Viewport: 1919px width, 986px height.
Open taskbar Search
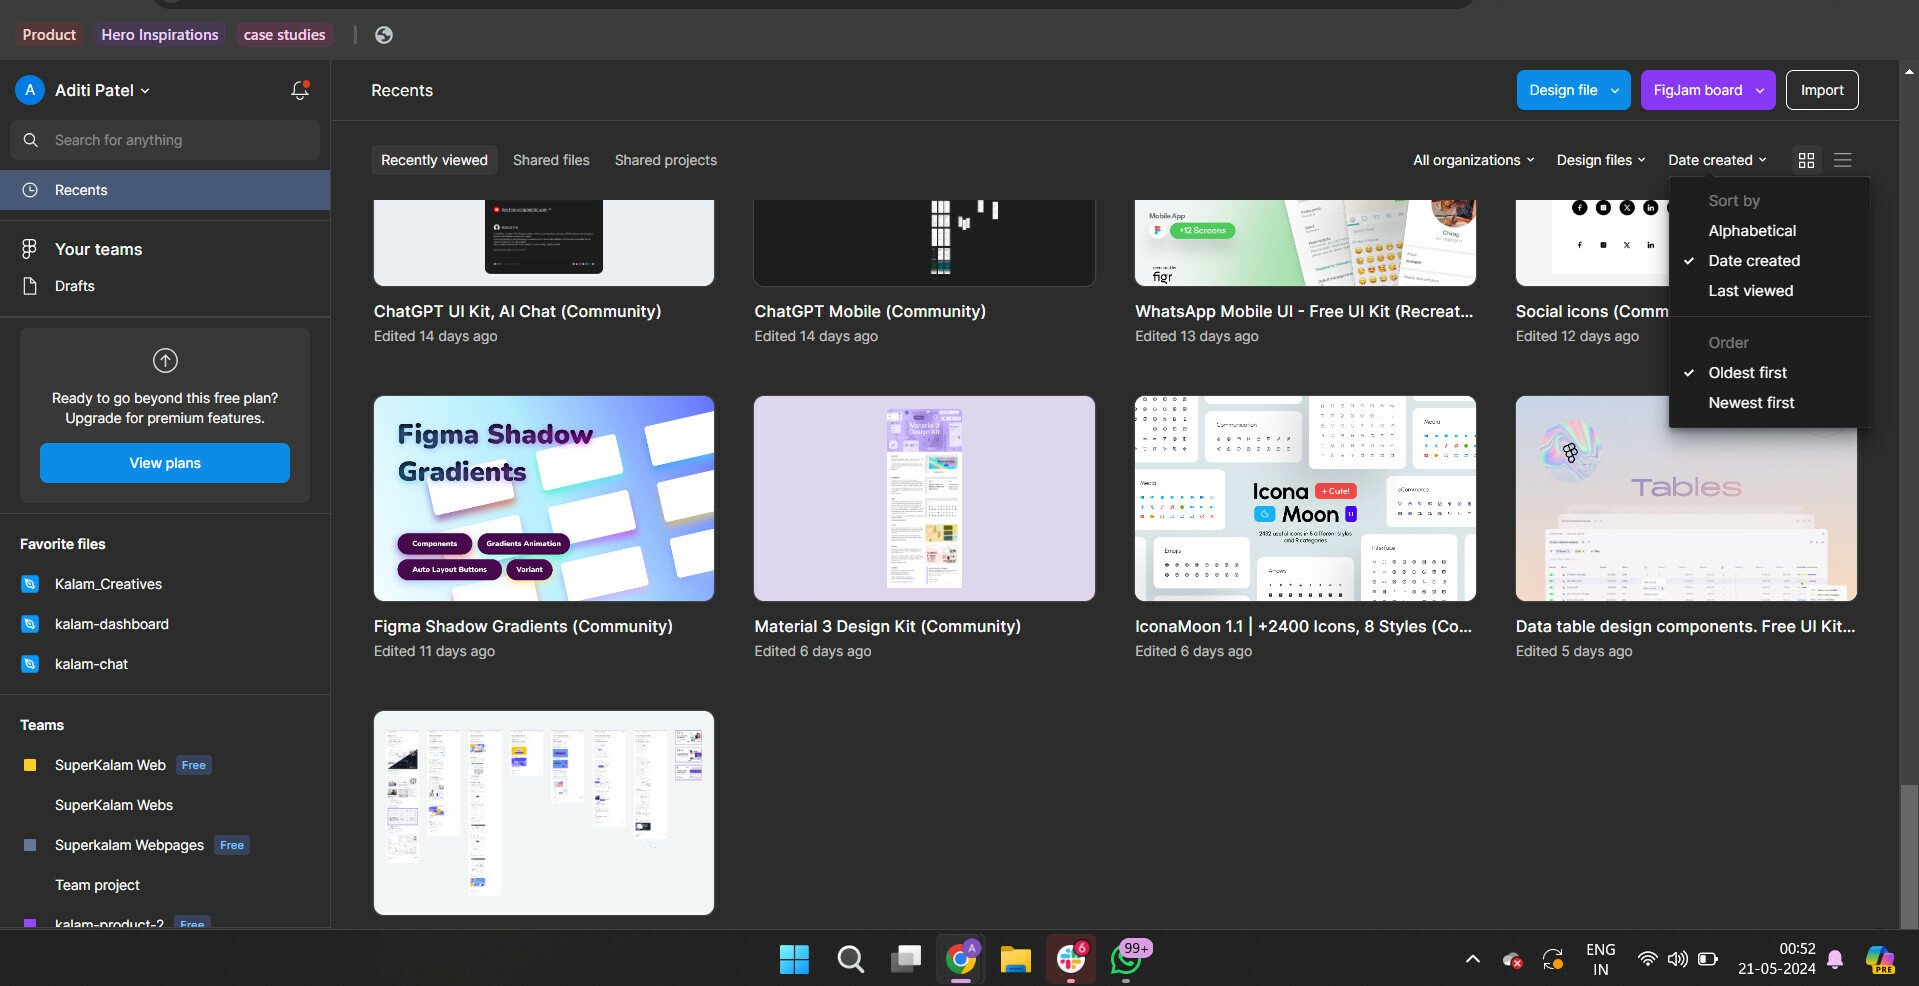(850, 959)
